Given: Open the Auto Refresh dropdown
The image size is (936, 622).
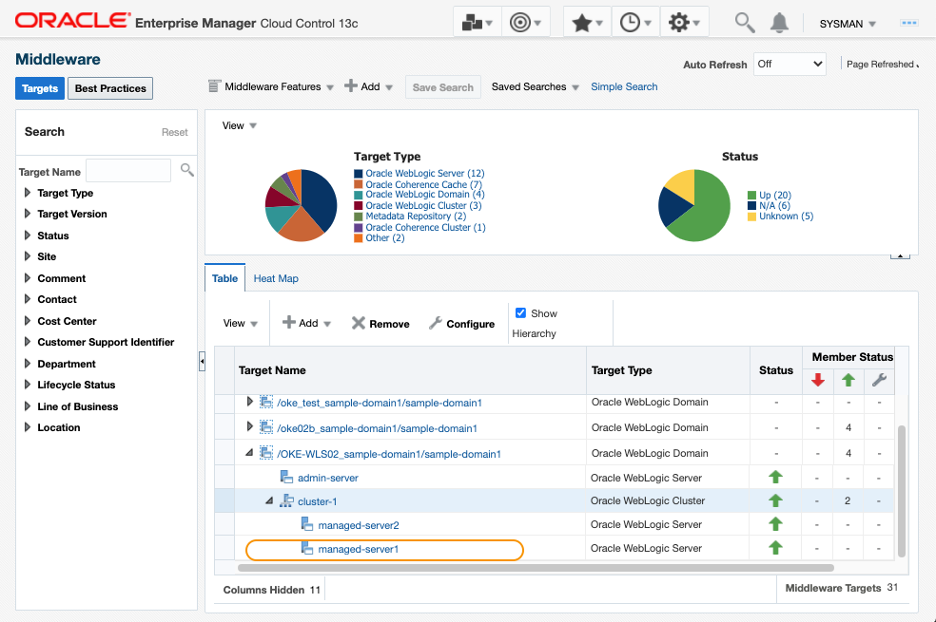Looking at the screenshot, I should [789, 64].
